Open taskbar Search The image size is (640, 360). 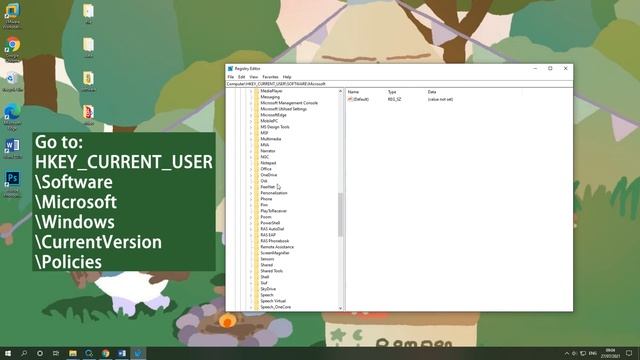24,353
